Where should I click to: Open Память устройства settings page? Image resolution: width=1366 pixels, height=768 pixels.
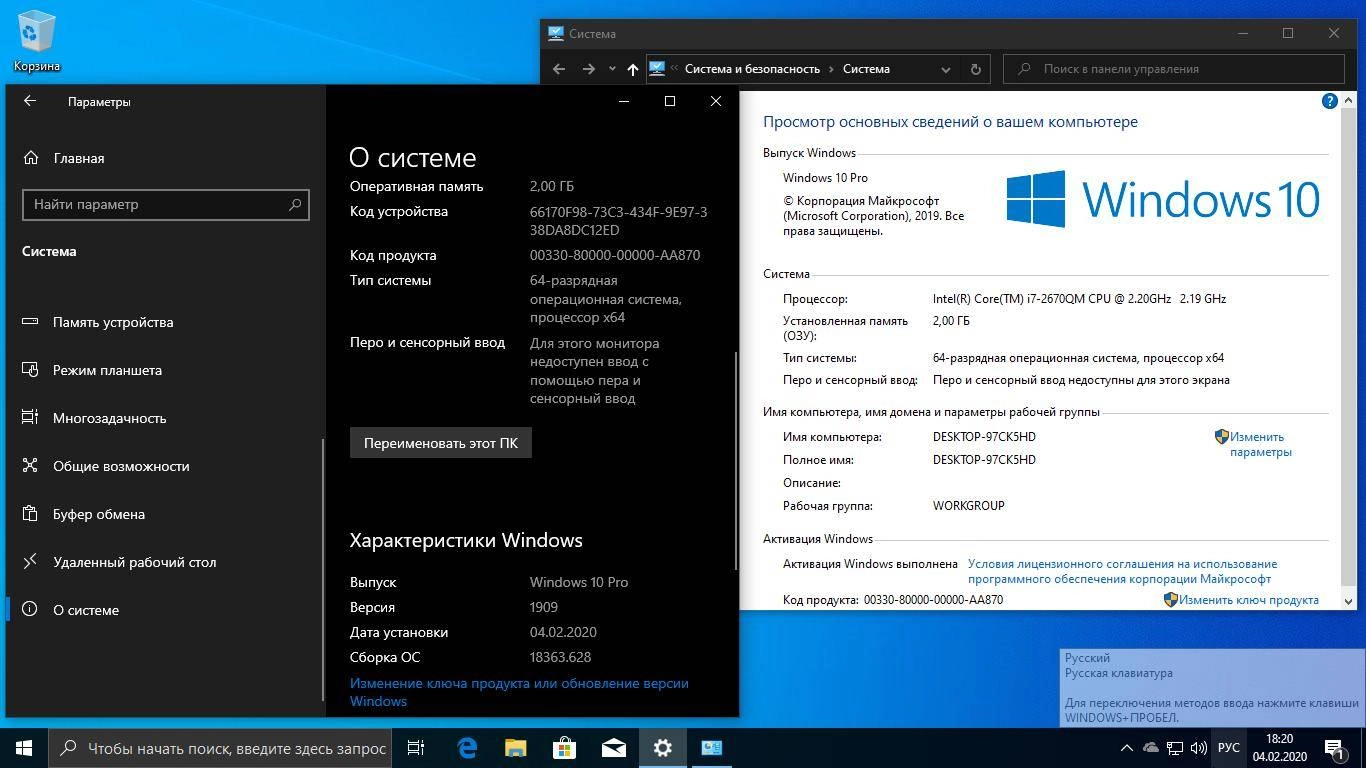tap(98, 322)
